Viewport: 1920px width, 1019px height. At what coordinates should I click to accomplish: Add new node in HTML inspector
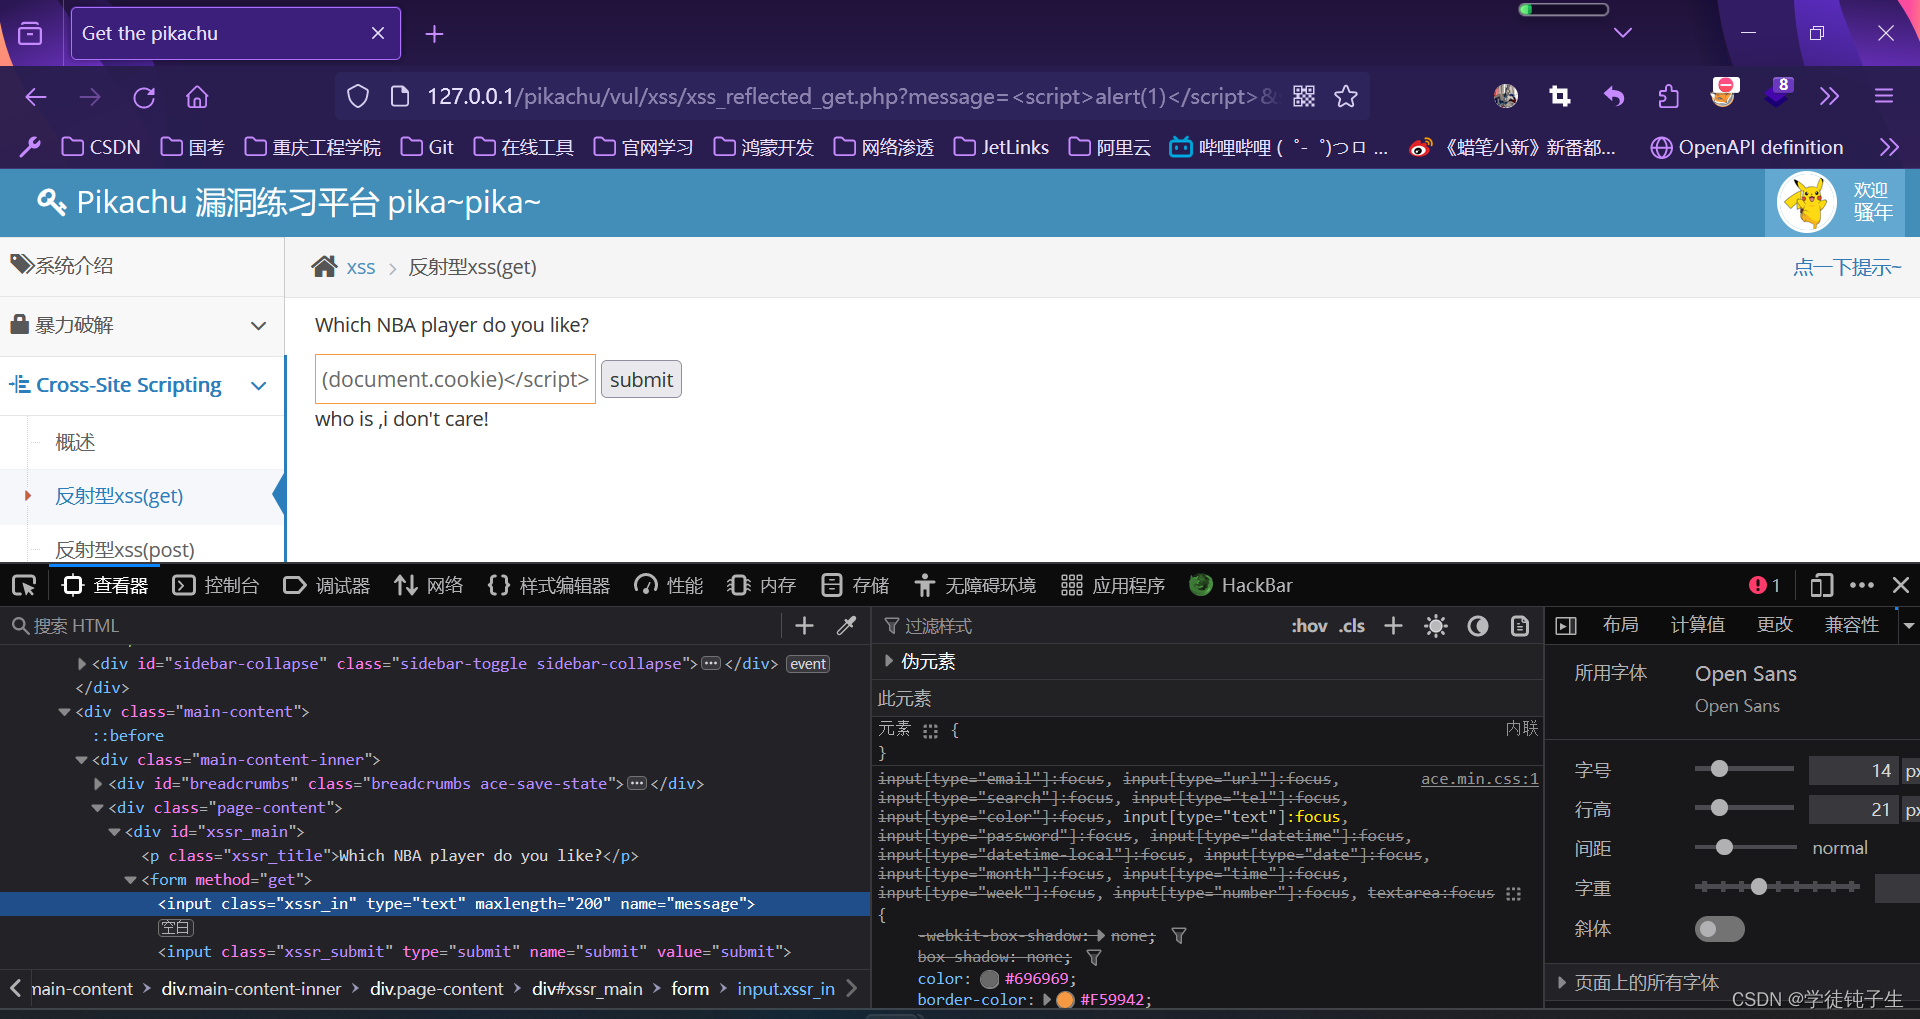coord(804,625)
